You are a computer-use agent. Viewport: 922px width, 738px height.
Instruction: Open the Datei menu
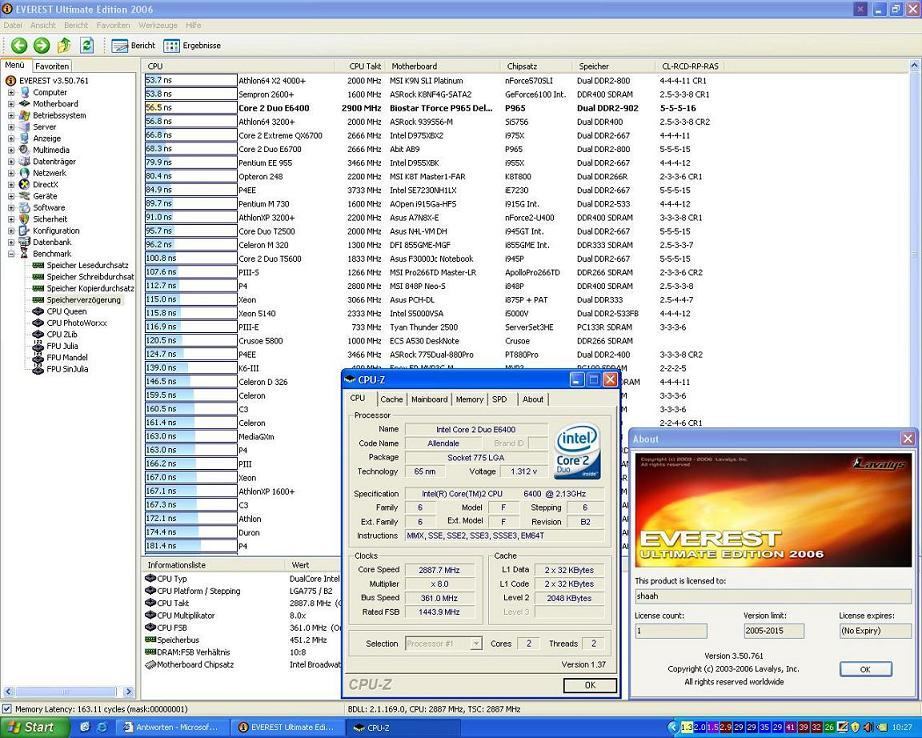[13, 25]
